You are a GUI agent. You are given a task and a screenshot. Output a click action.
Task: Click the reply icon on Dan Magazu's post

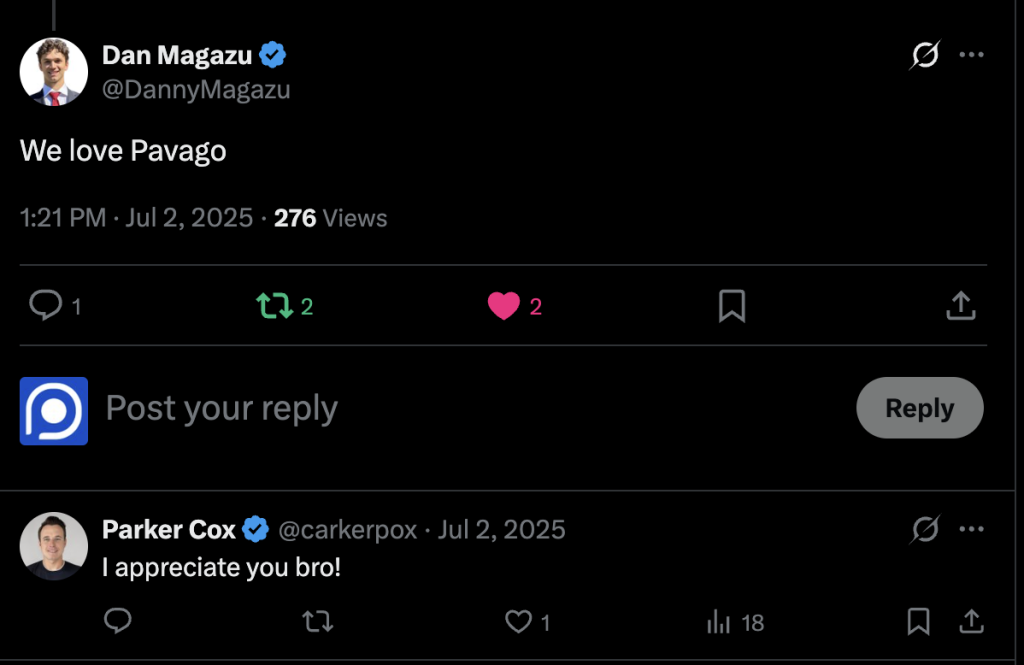46,306
